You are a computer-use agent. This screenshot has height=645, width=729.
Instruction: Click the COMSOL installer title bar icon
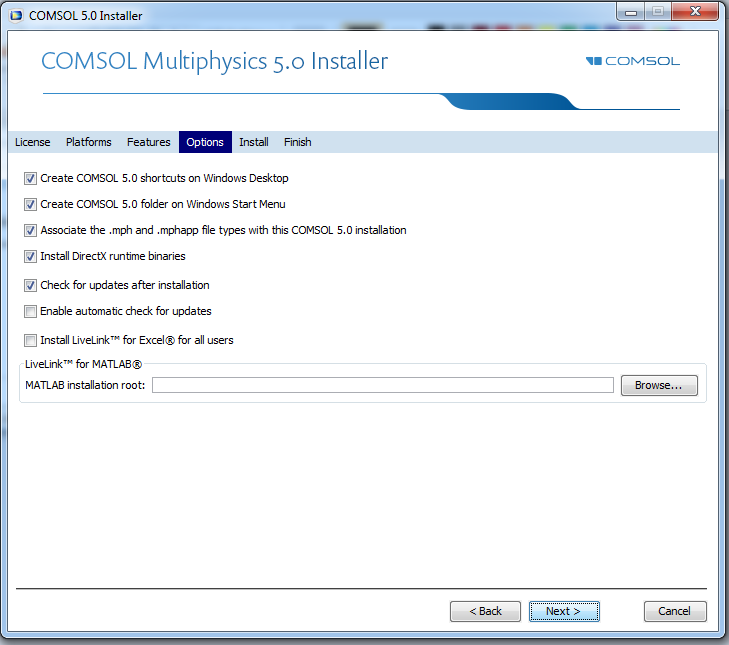(16, 16)
